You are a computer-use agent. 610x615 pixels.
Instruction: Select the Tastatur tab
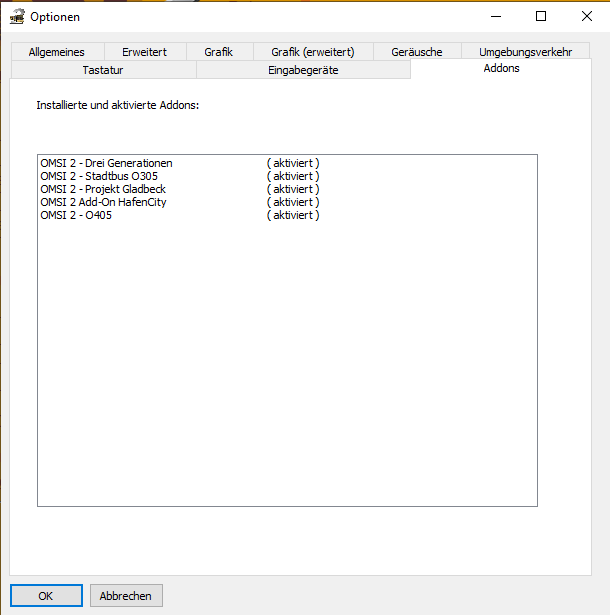(x=103, y=70)
